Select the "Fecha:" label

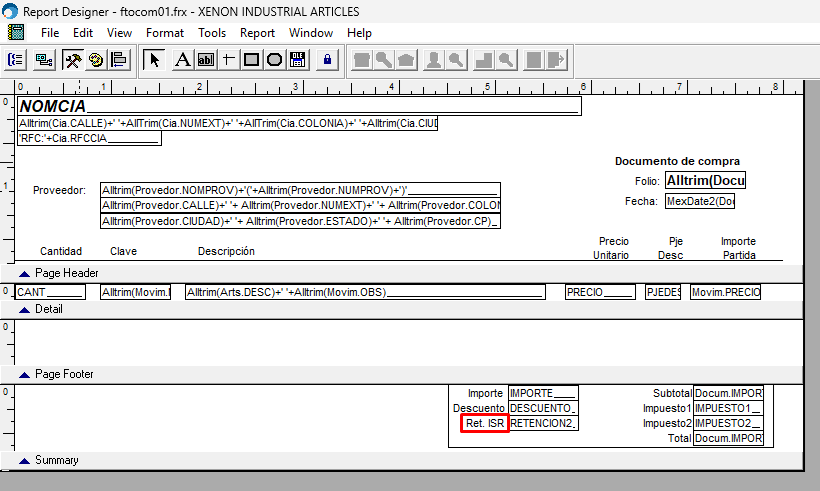(x=641, y=201)
